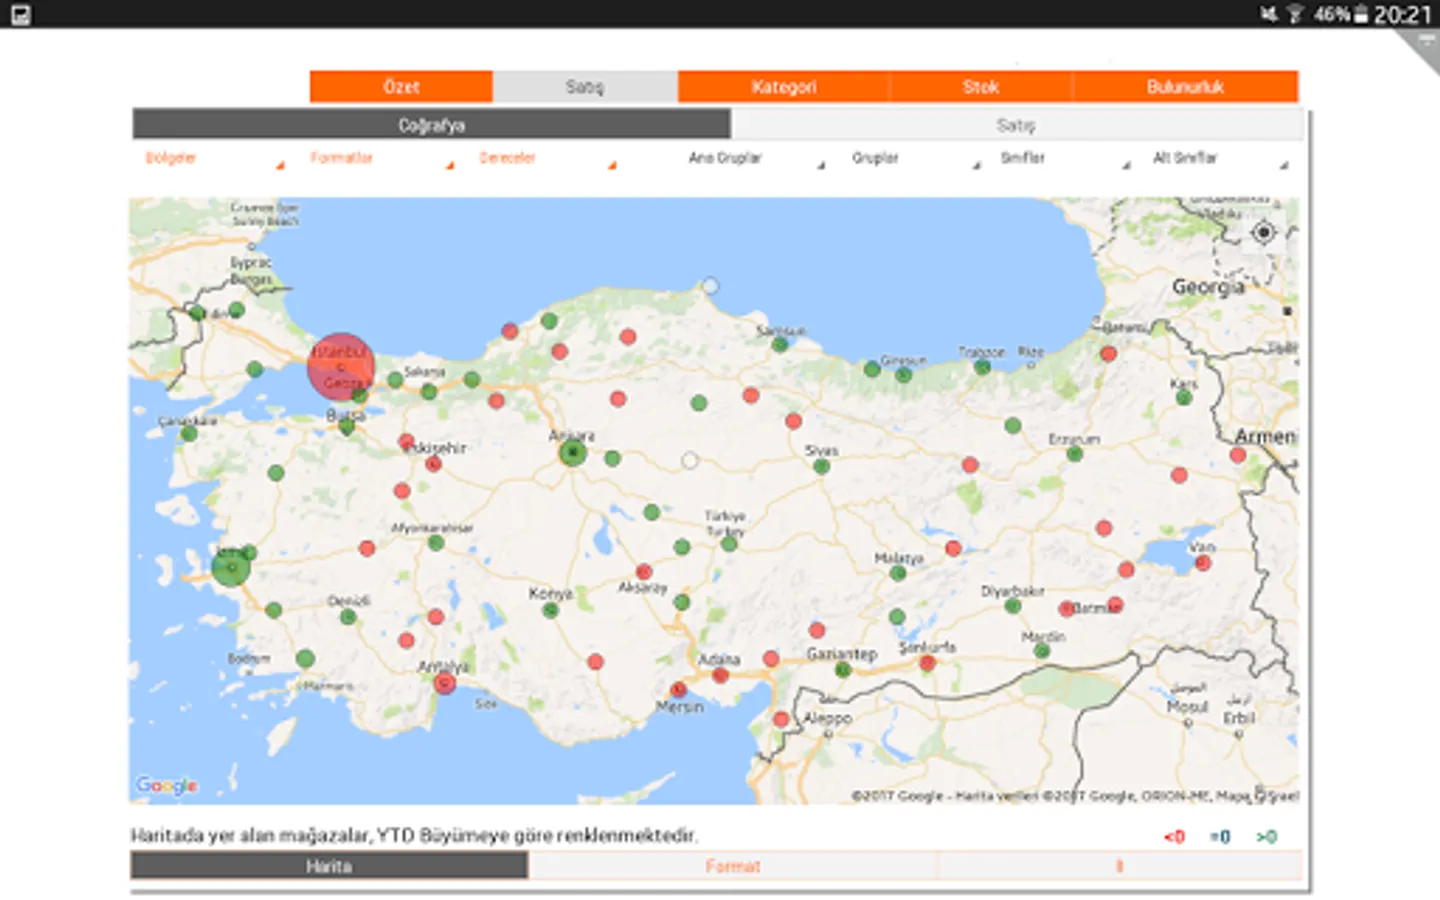Click the Google logo on the map

click(167, 785)
